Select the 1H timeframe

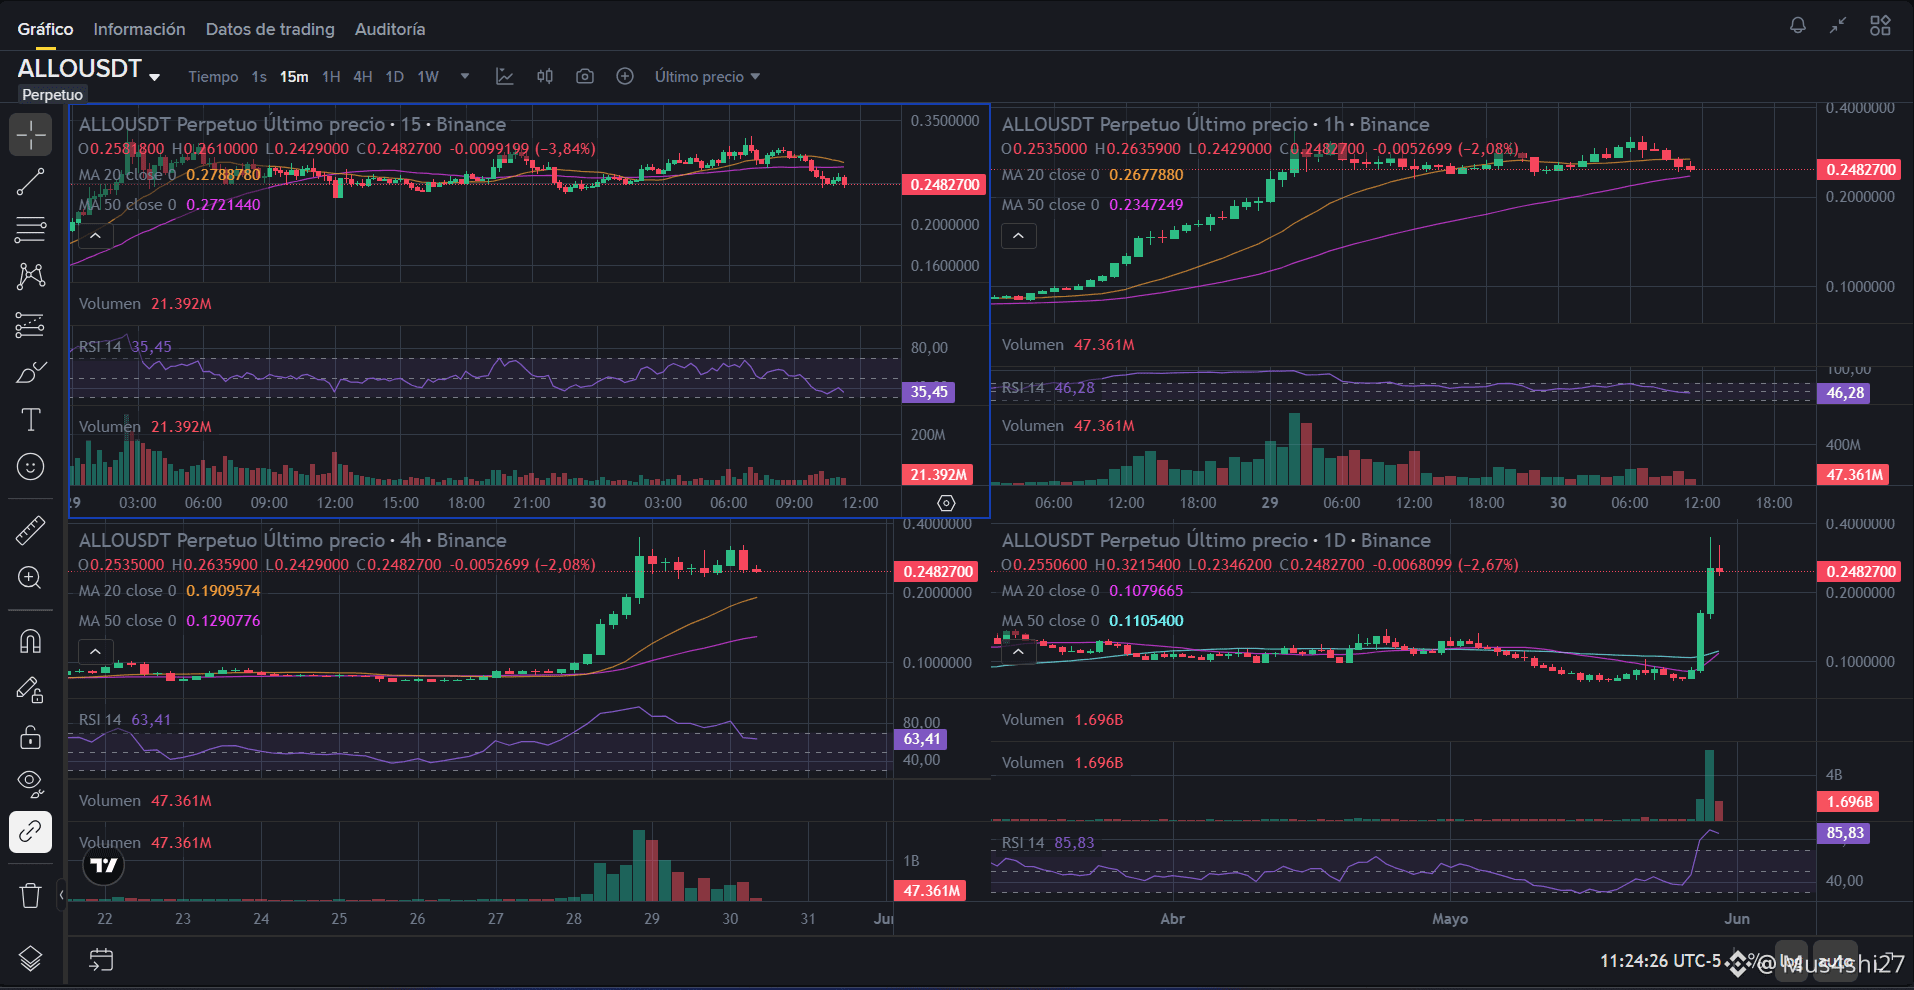pyautogui.click(x=331, y=77)
